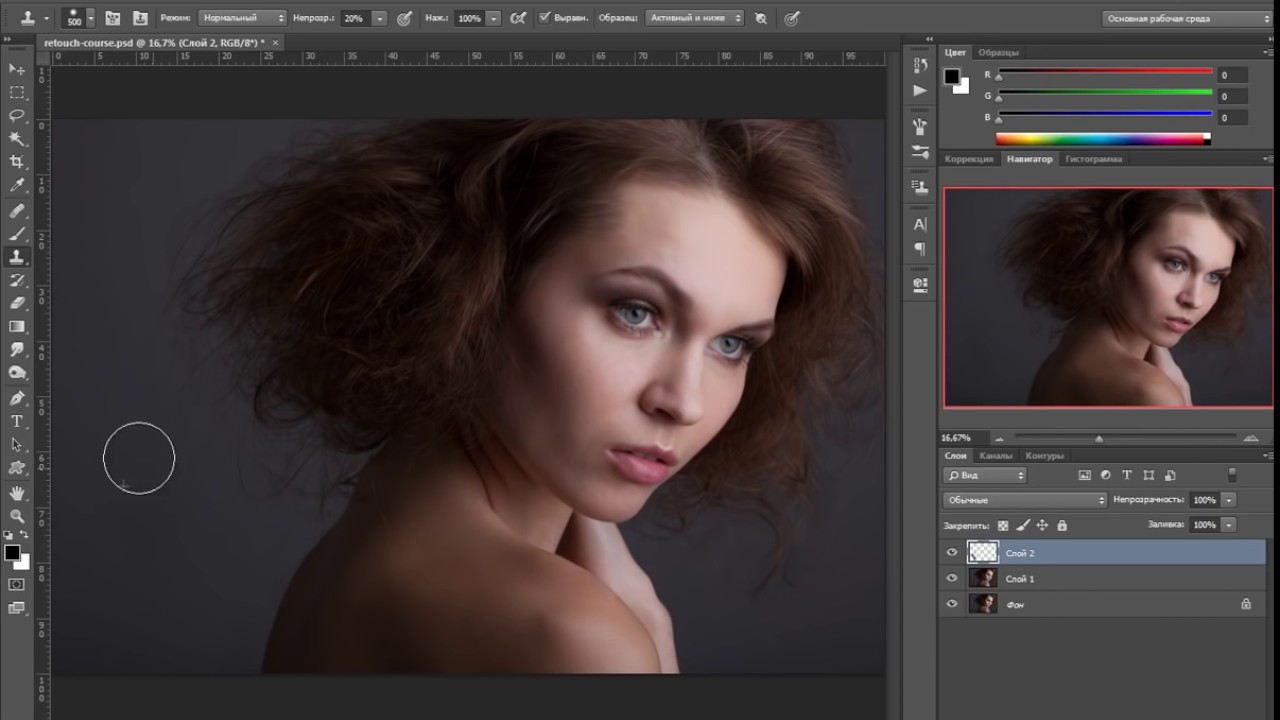Select the Zoom magnifier tool
Screen dimensions: 1280x720
[17, 516]
